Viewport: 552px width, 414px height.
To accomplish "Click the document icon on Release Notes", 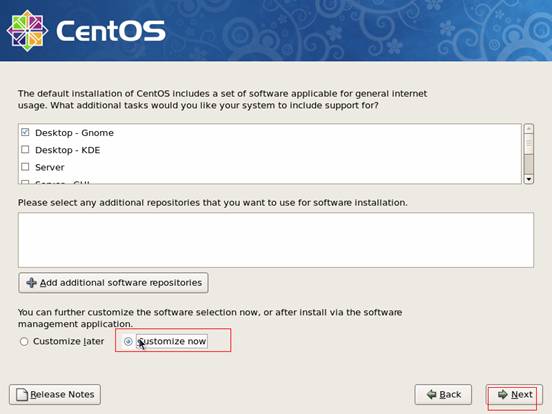I will (x=22, y=394).
